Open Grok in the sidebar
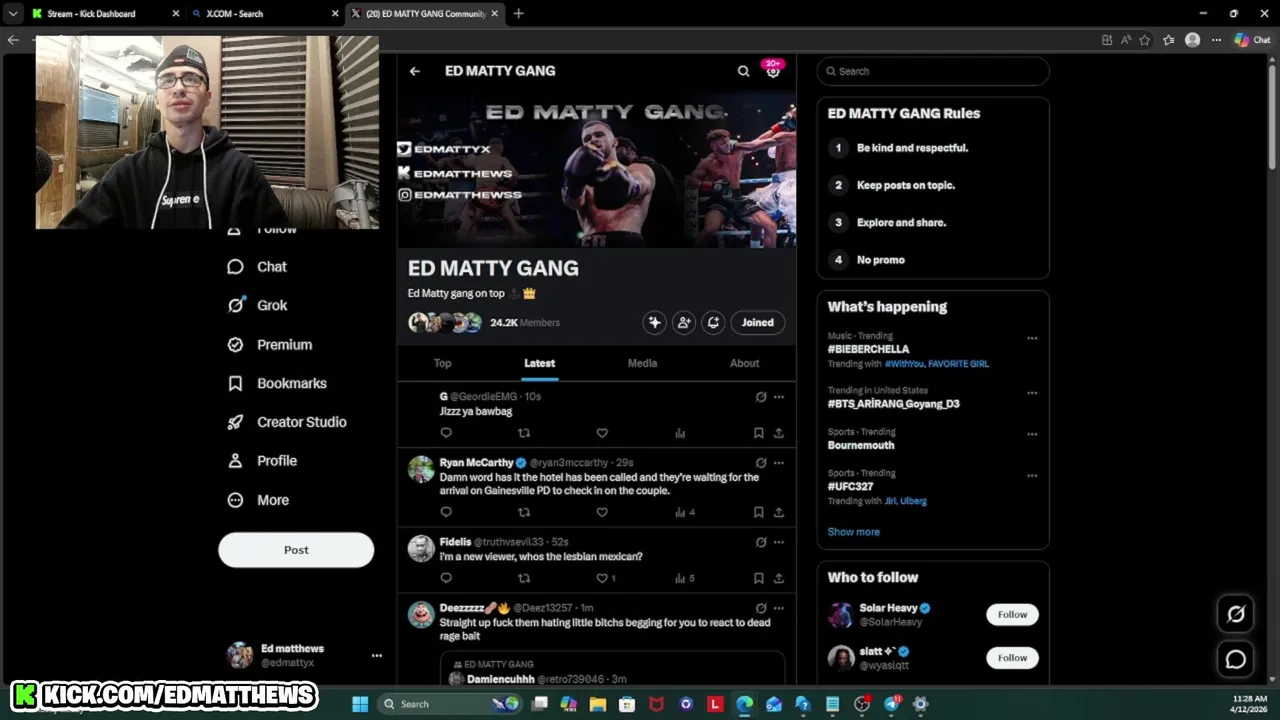This screenshot has width=1280, height=720. 257,306
